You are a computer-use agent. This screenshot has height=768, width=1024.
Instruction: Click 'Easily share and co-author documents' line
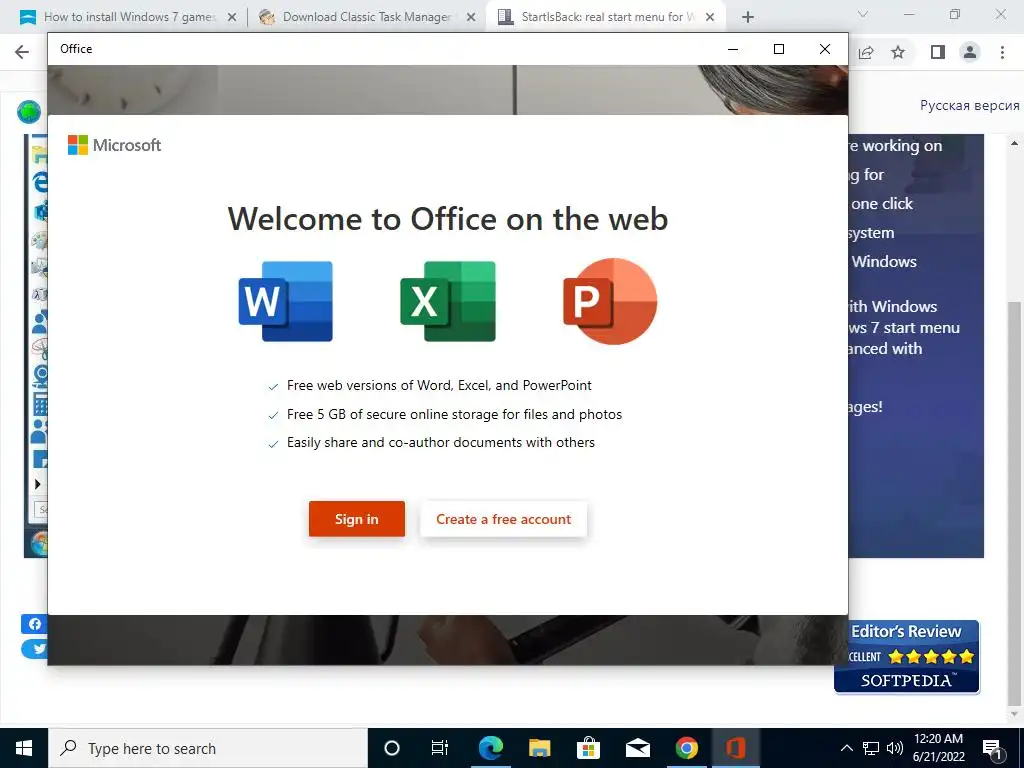(441, 442)
